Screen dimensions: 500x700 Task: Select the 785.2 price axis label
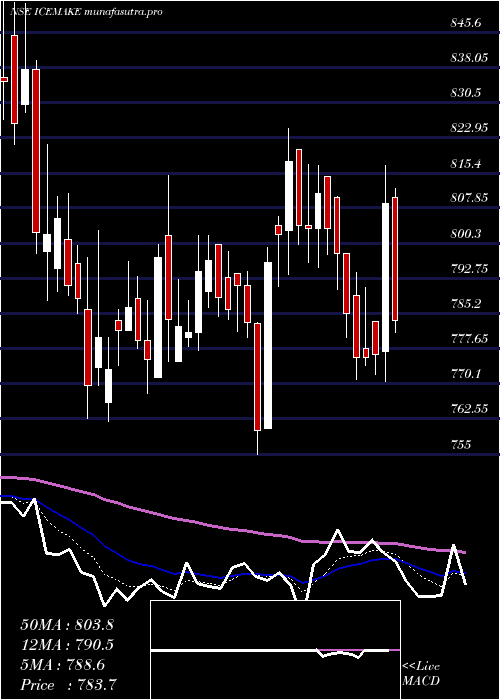[466, 304]
